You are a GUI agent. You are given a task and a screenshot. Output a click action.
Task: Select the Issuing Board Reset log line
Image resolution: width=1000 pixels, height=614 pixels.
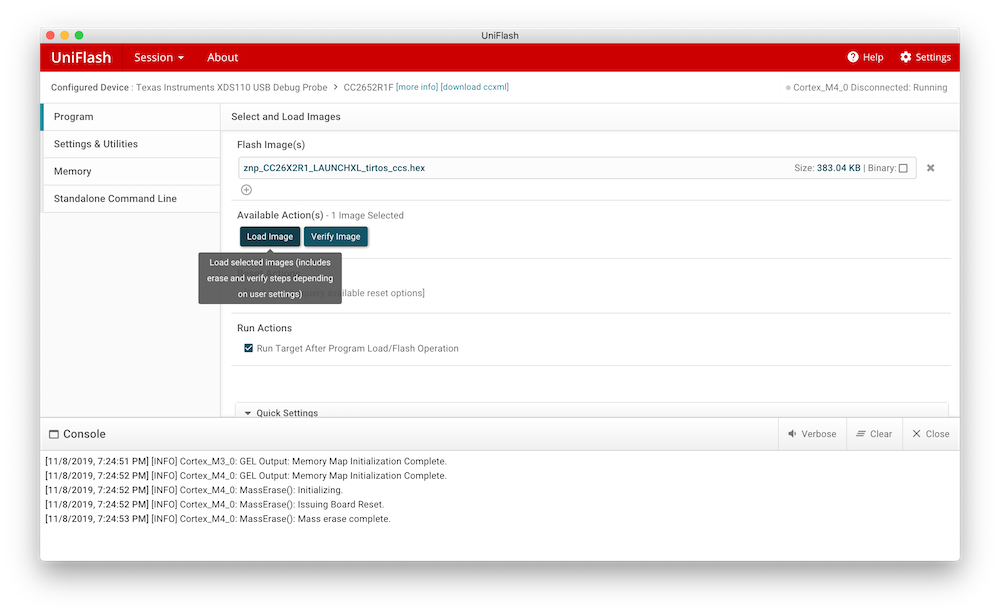pyautogui.click(x=214, y=504)
